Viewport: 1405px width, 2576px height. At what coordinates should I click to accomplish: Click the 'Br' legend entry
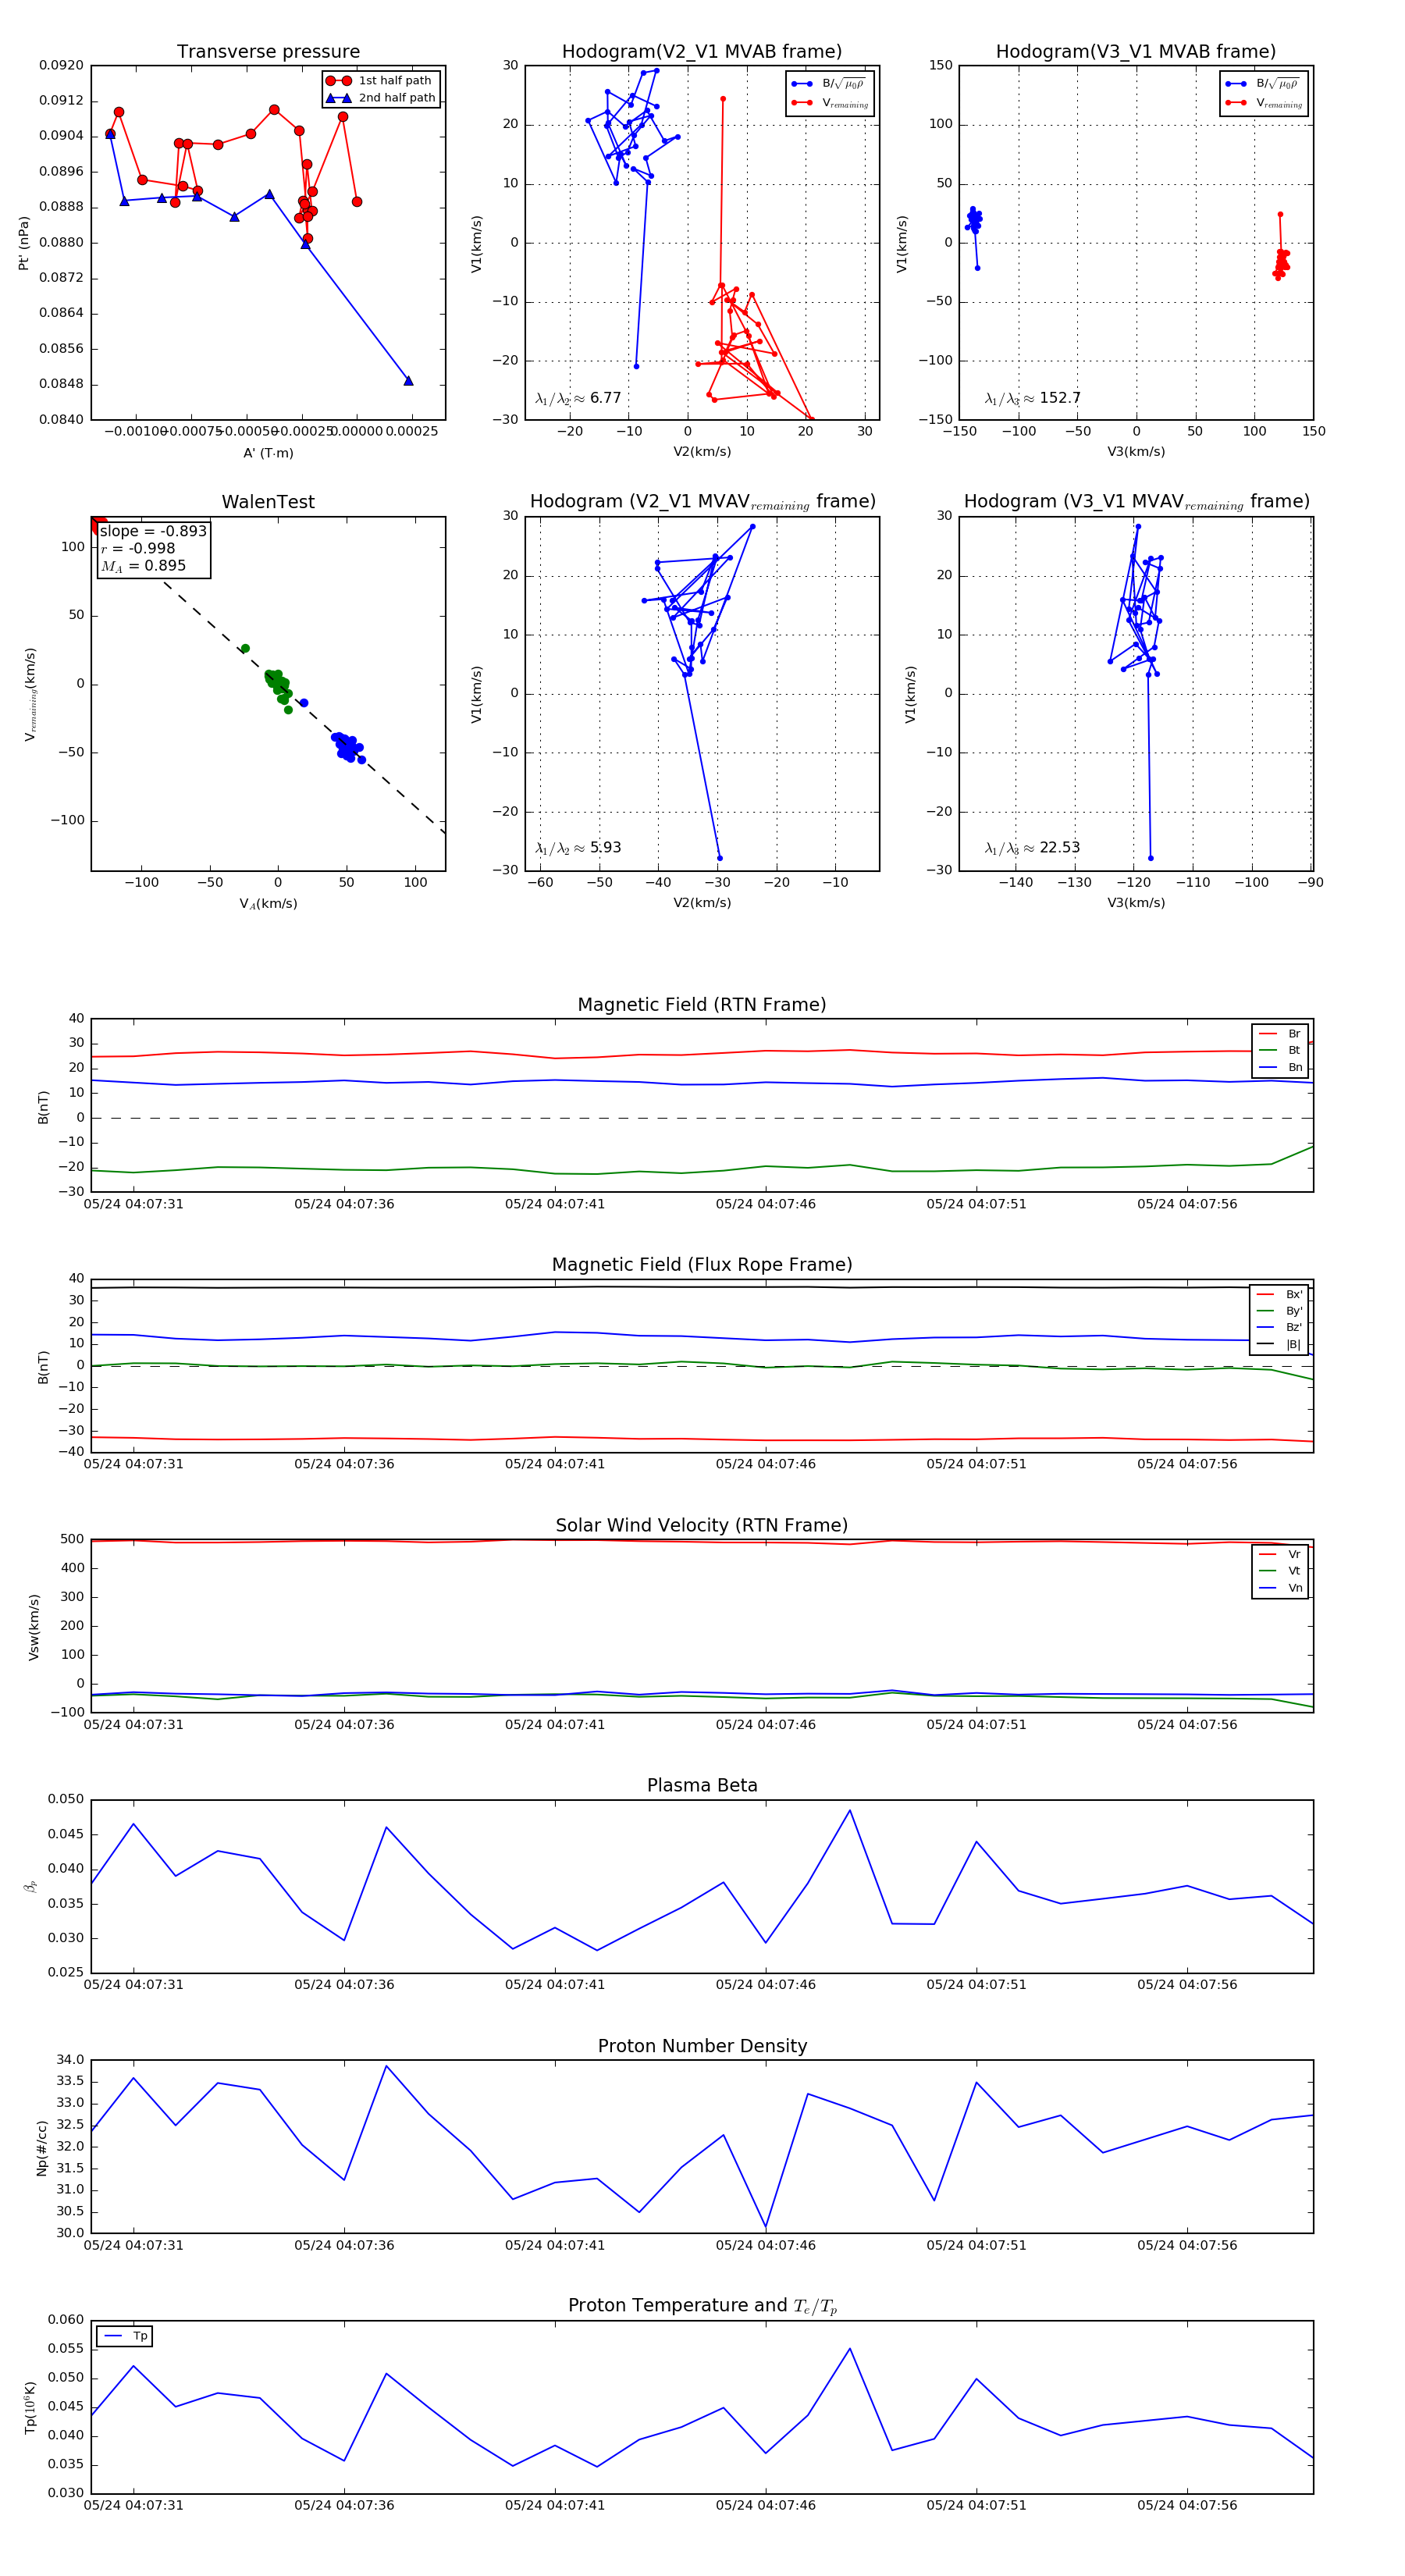click(1280, 1034)
